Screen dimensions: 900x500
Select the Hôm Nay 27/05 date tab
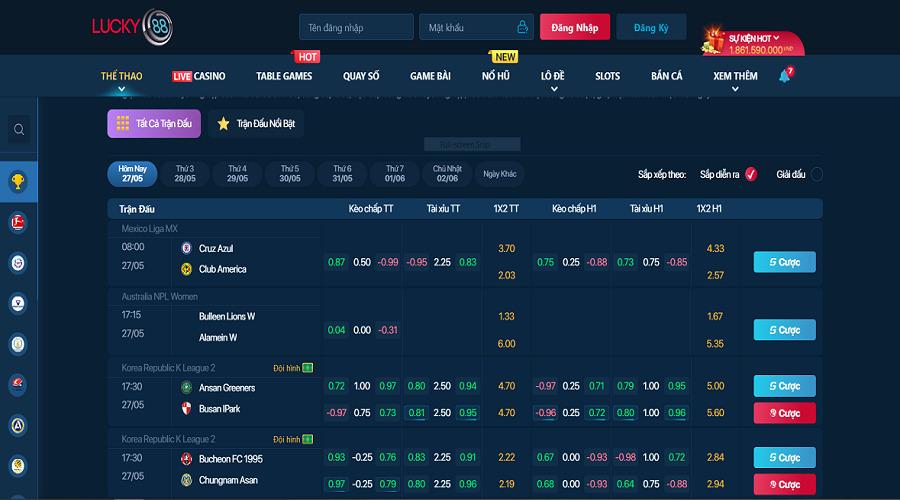(132, 174)
